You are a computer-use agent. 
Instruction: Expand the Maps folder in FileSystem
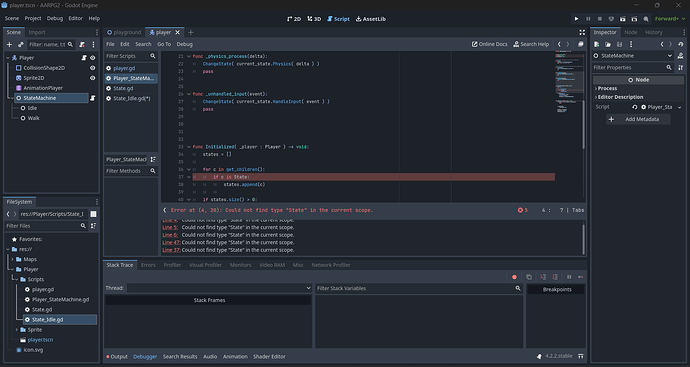13,259
